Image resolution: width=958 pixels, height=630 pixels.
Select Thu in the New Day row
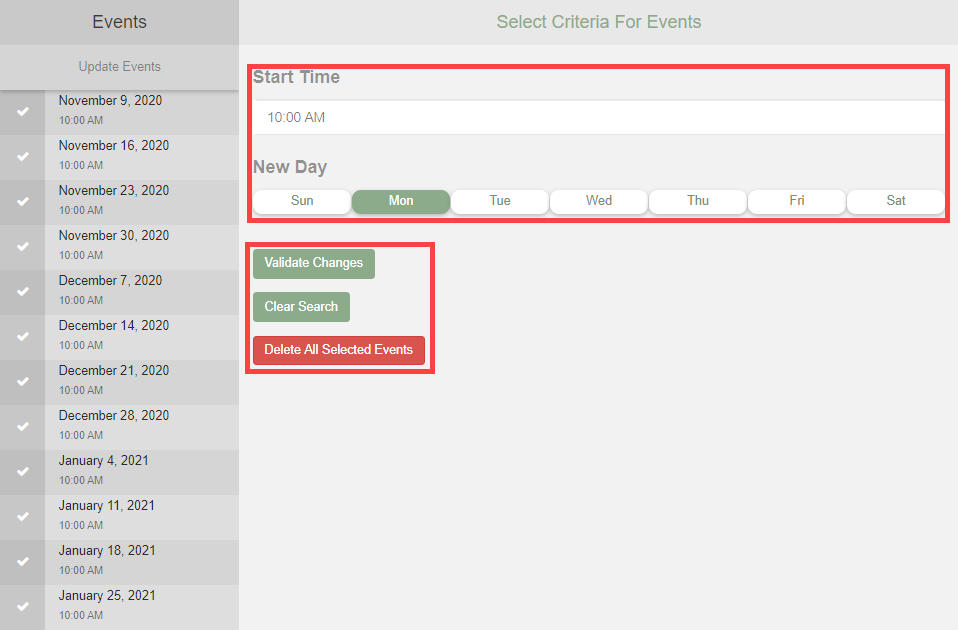pos(698,201)
